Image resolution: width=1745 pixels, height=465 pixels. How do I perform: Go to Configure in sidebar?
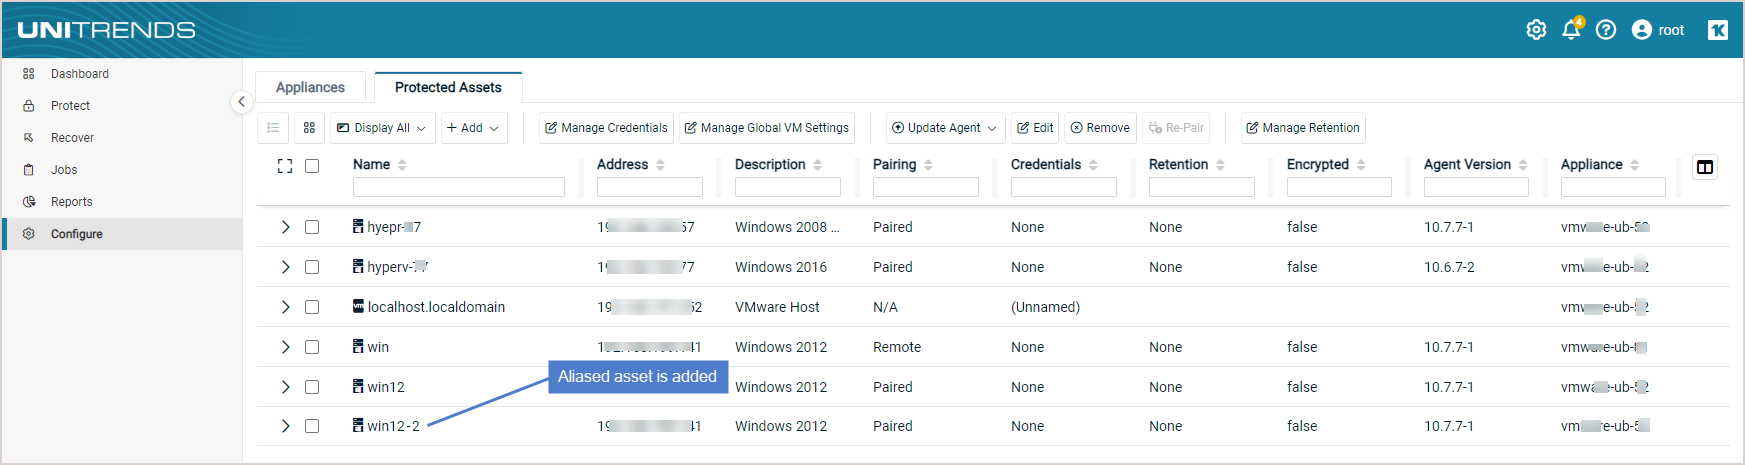click(122, 234)
